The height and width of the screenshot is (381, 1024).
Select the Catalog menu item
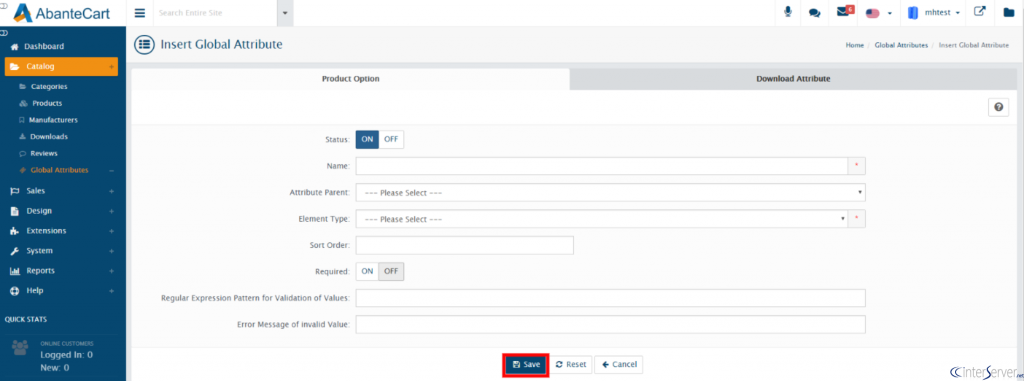[x=61, y=67]
